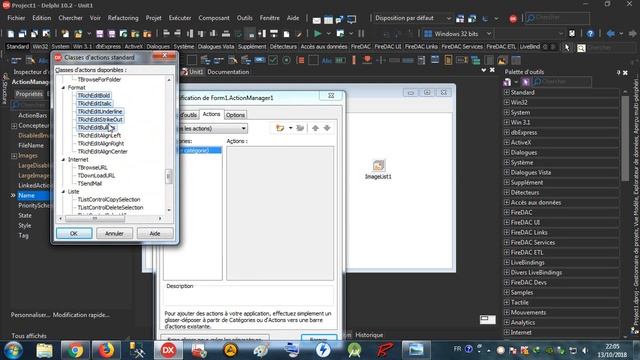Screen dimensions: 640x360
Task: Click Annuler in Classes d'actions standard dialog
Action: [114, 233]
